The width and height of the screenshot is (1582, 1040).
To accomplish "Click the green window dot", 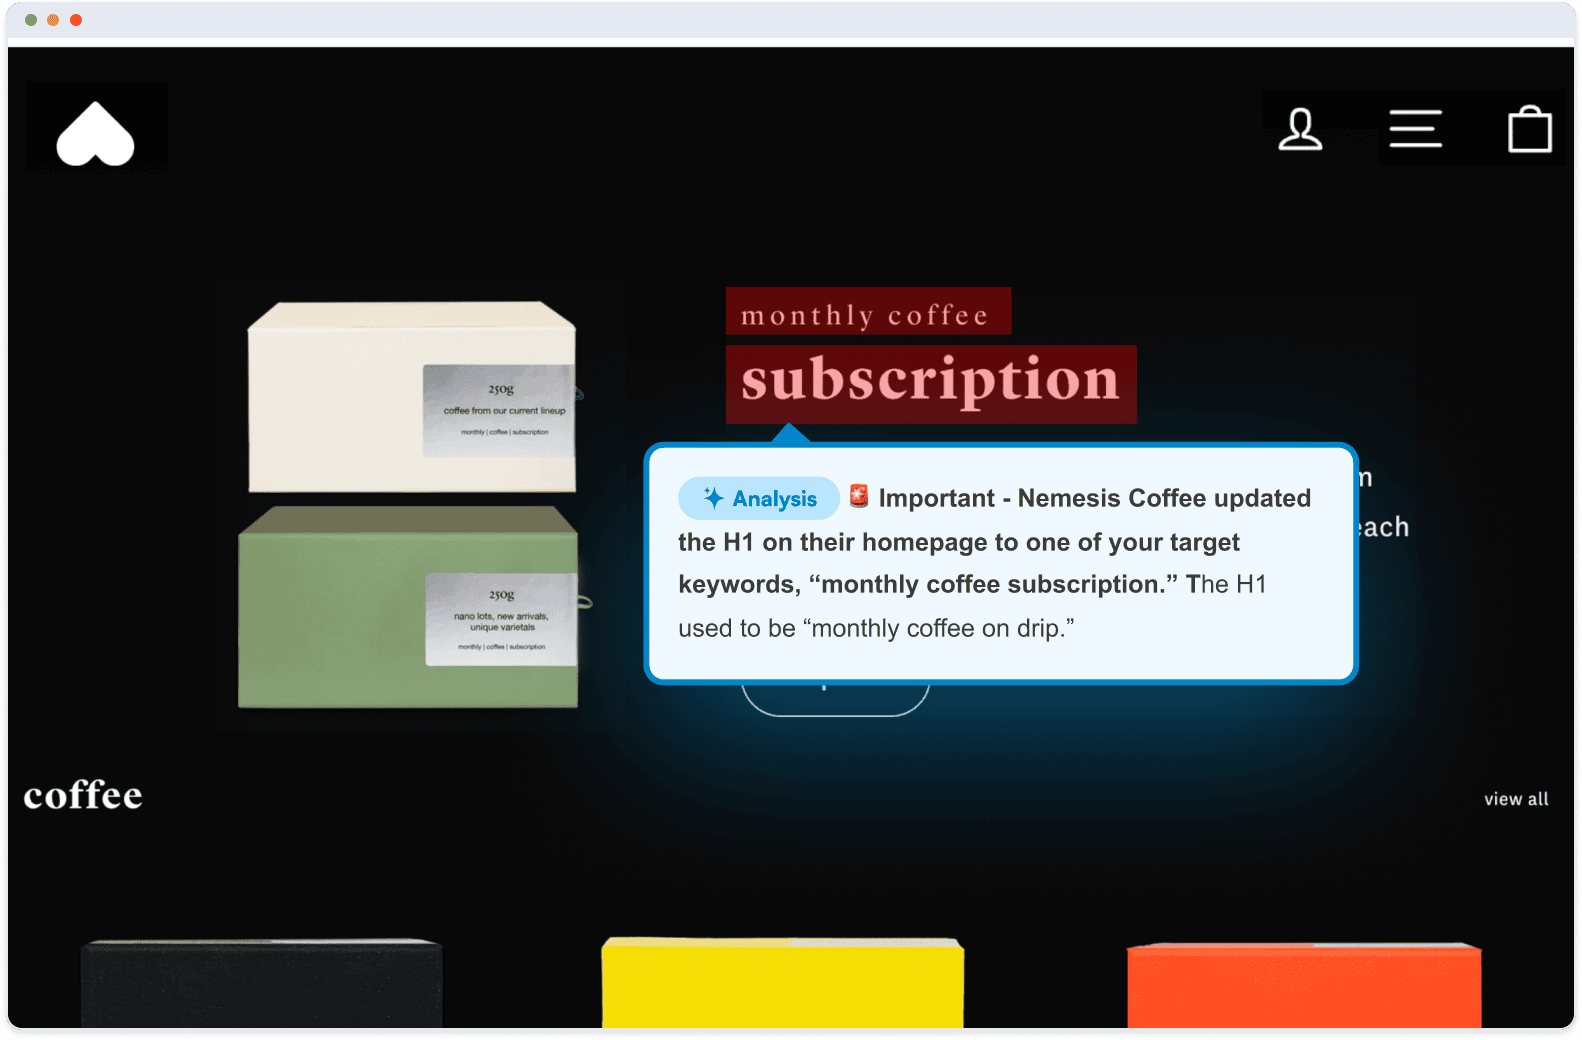I will (31, 20).
